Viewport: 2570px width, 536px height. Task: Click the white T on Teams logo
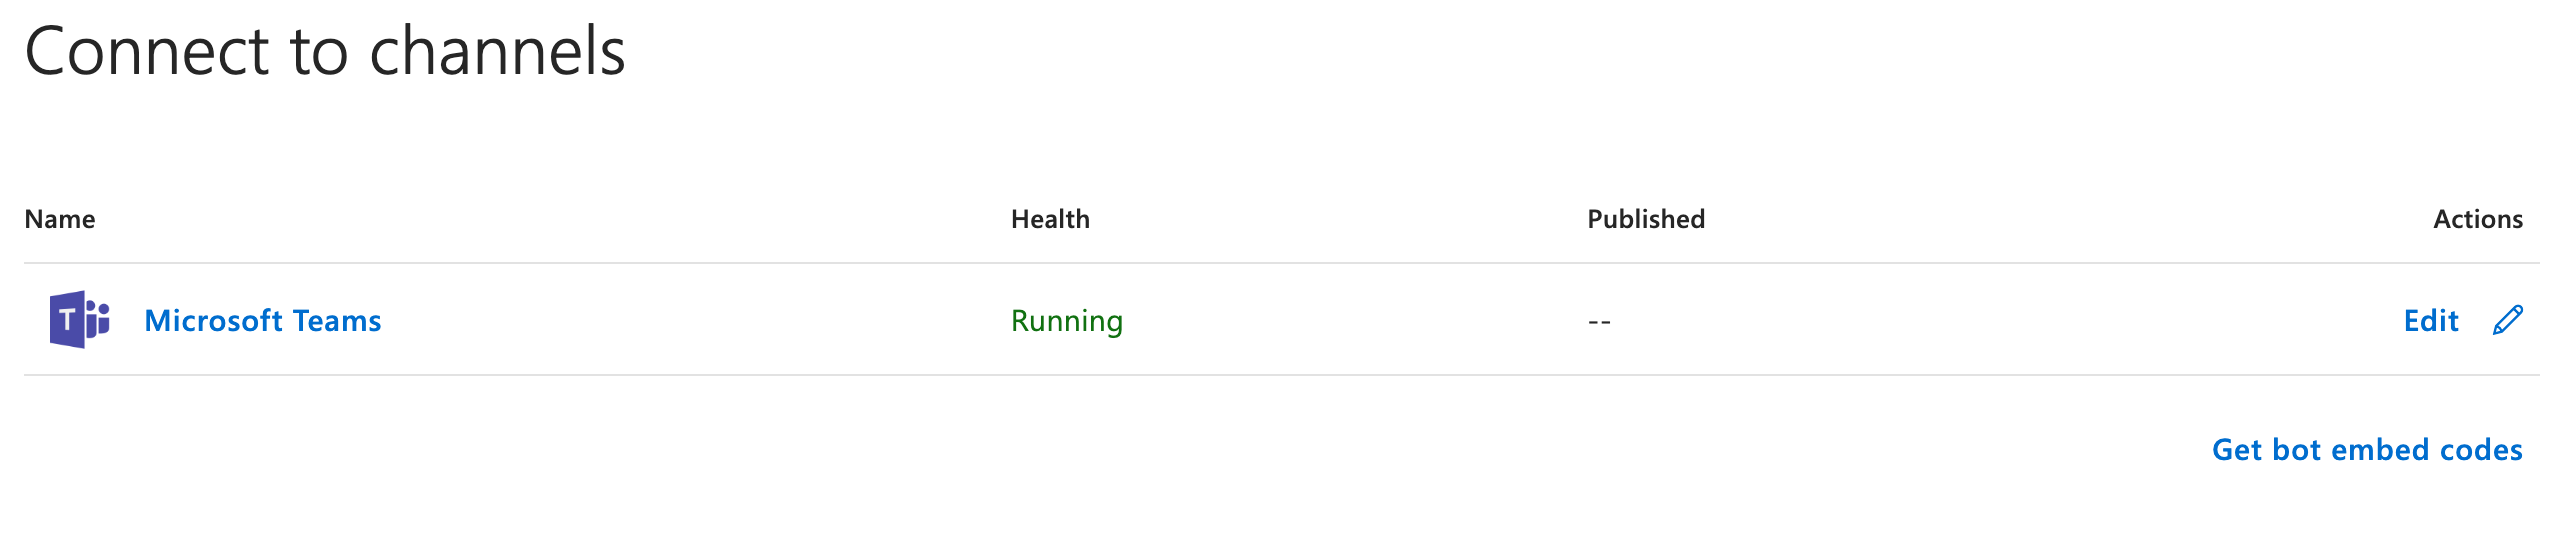click(67, 321)
